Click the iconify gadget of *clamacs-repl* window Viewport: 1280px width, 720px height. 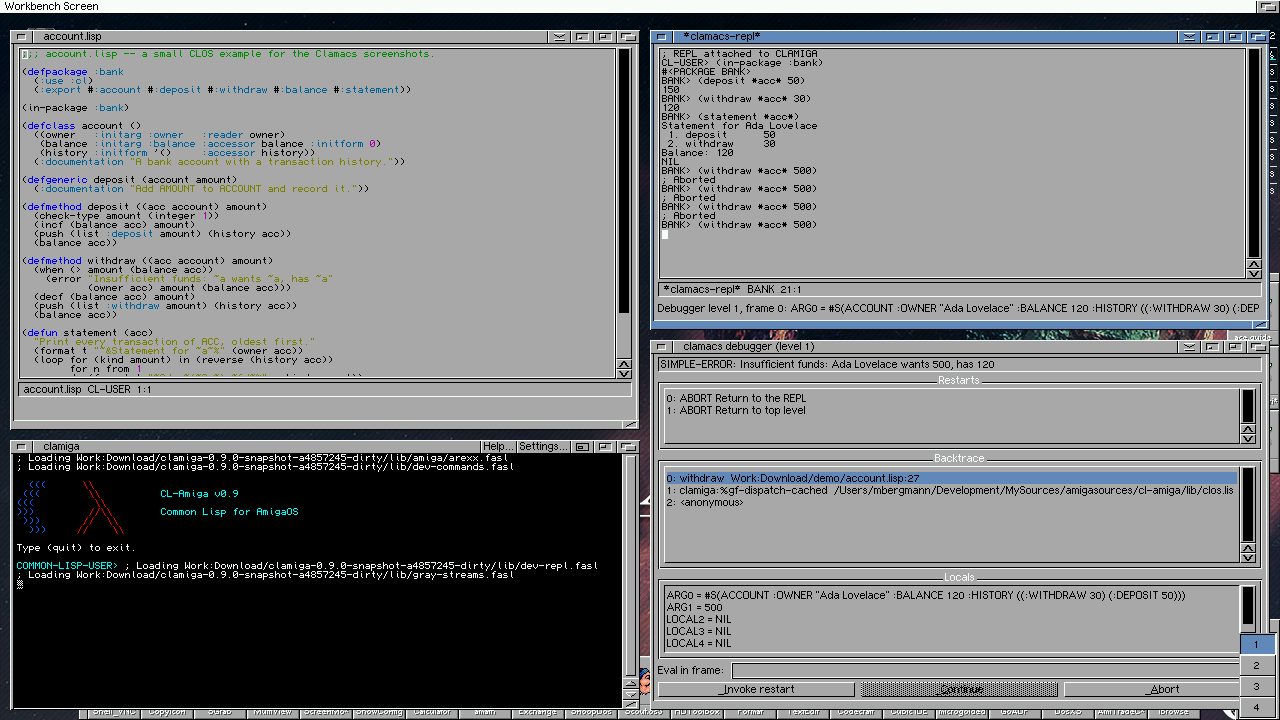click(x=1212, y=37)
